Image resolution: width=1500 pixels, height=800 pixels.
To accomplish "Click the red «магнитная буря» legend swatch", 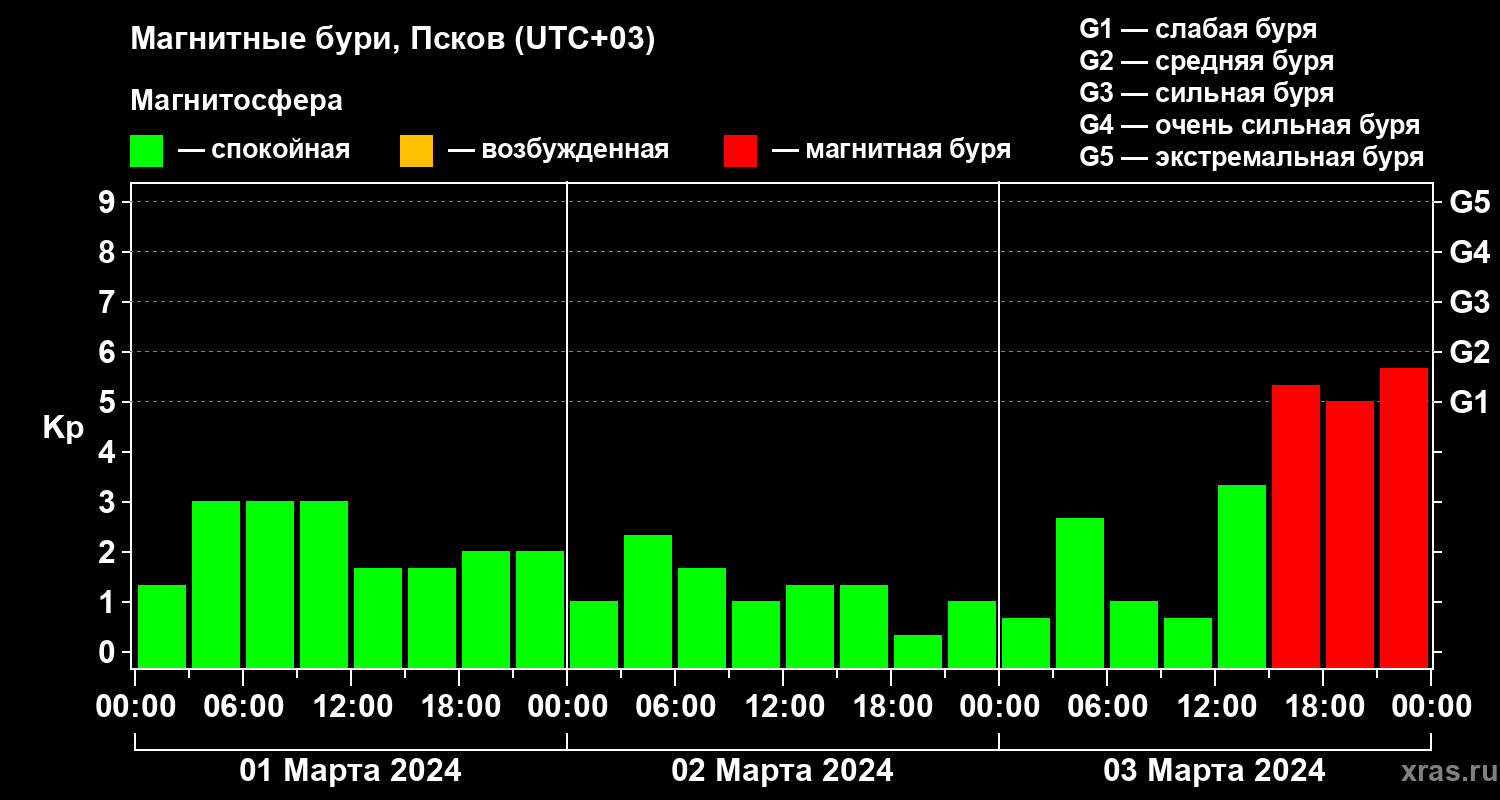I will 740,151.
